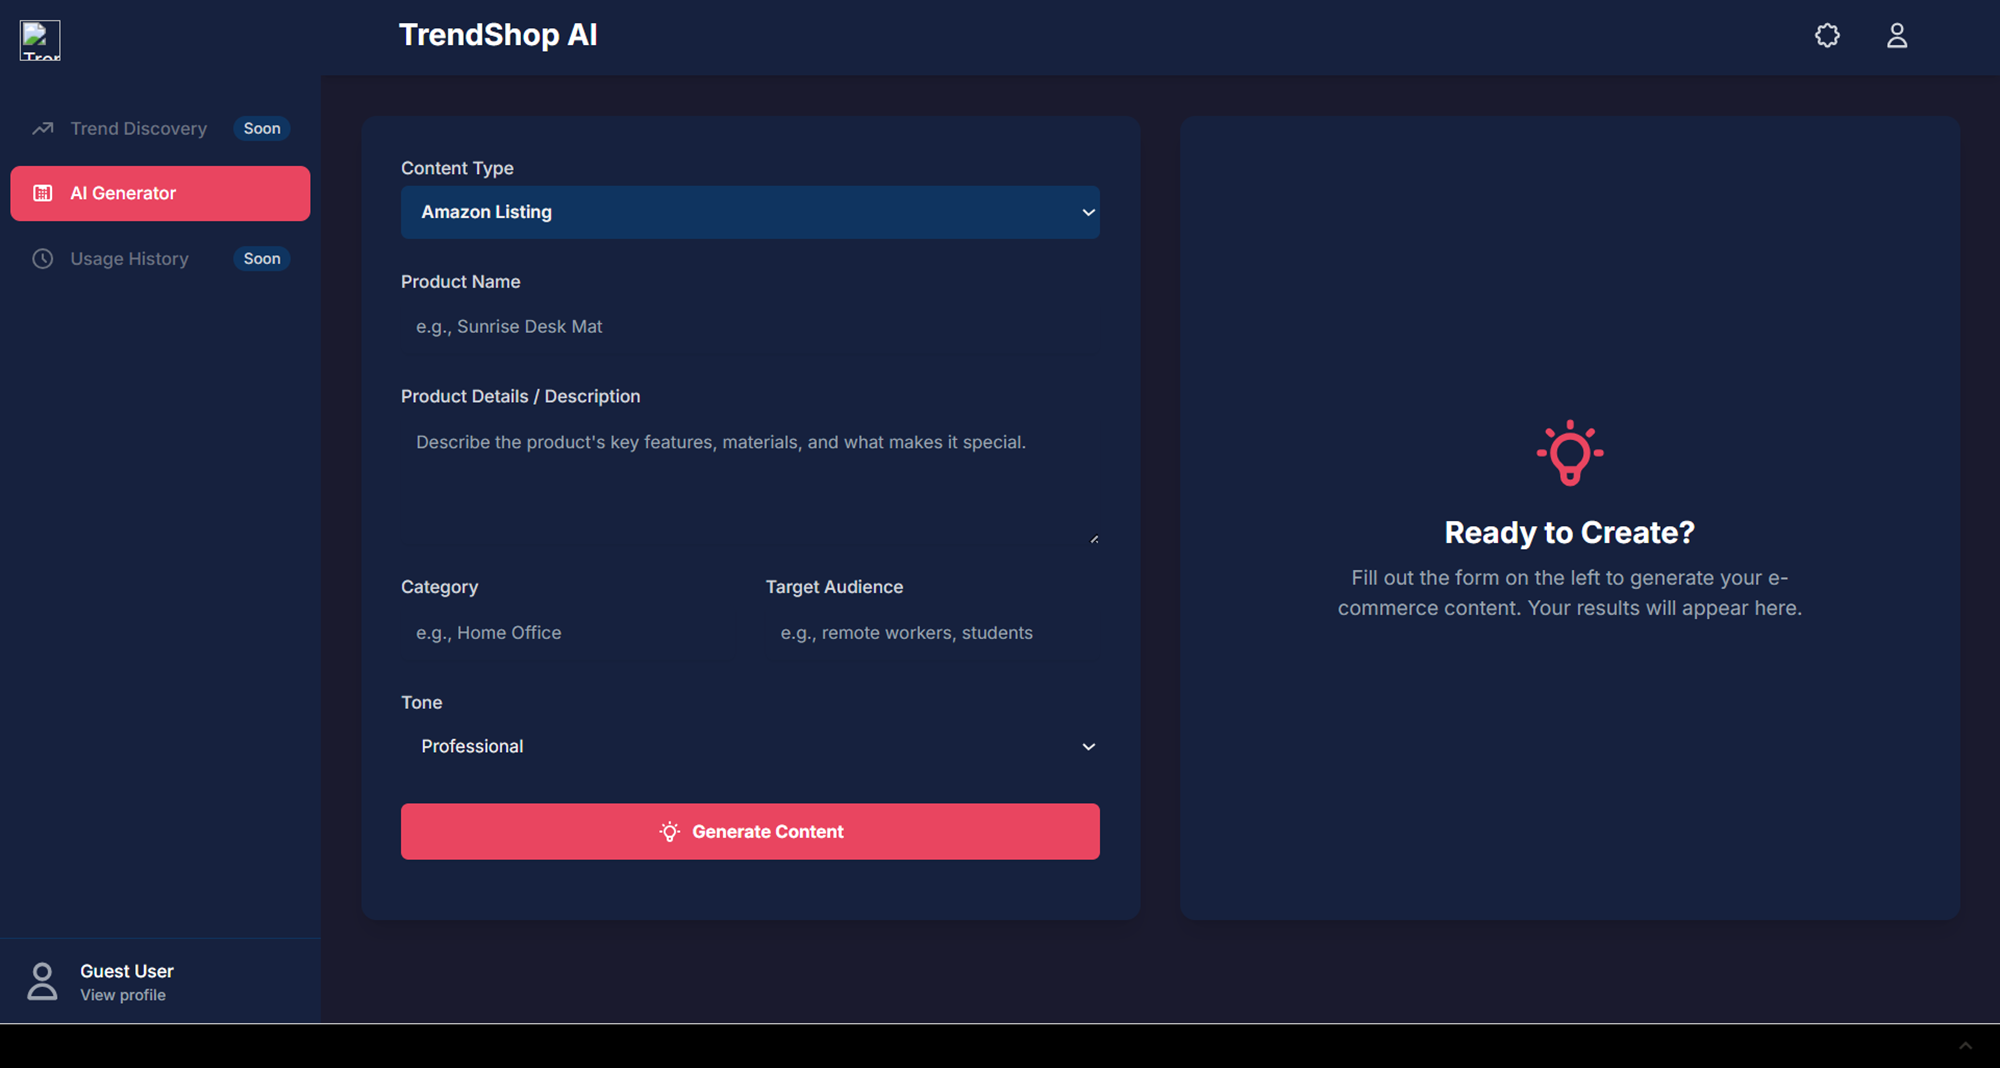2000x1068 pixels.
Task: Open settings via the gear icon
Action: pos(1827,36)
